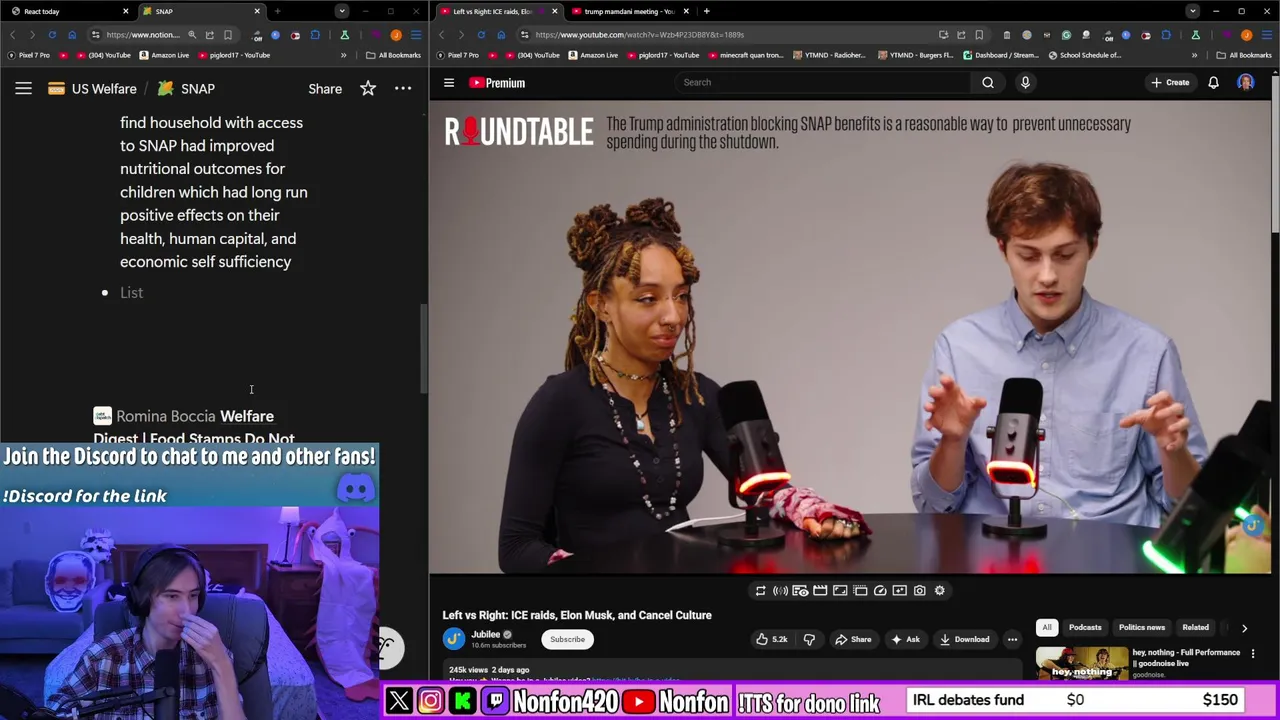Click the Ask button under the video
Image resolution: width=1280 pixels, height=720 pixels.
click(x=906, y=640)
